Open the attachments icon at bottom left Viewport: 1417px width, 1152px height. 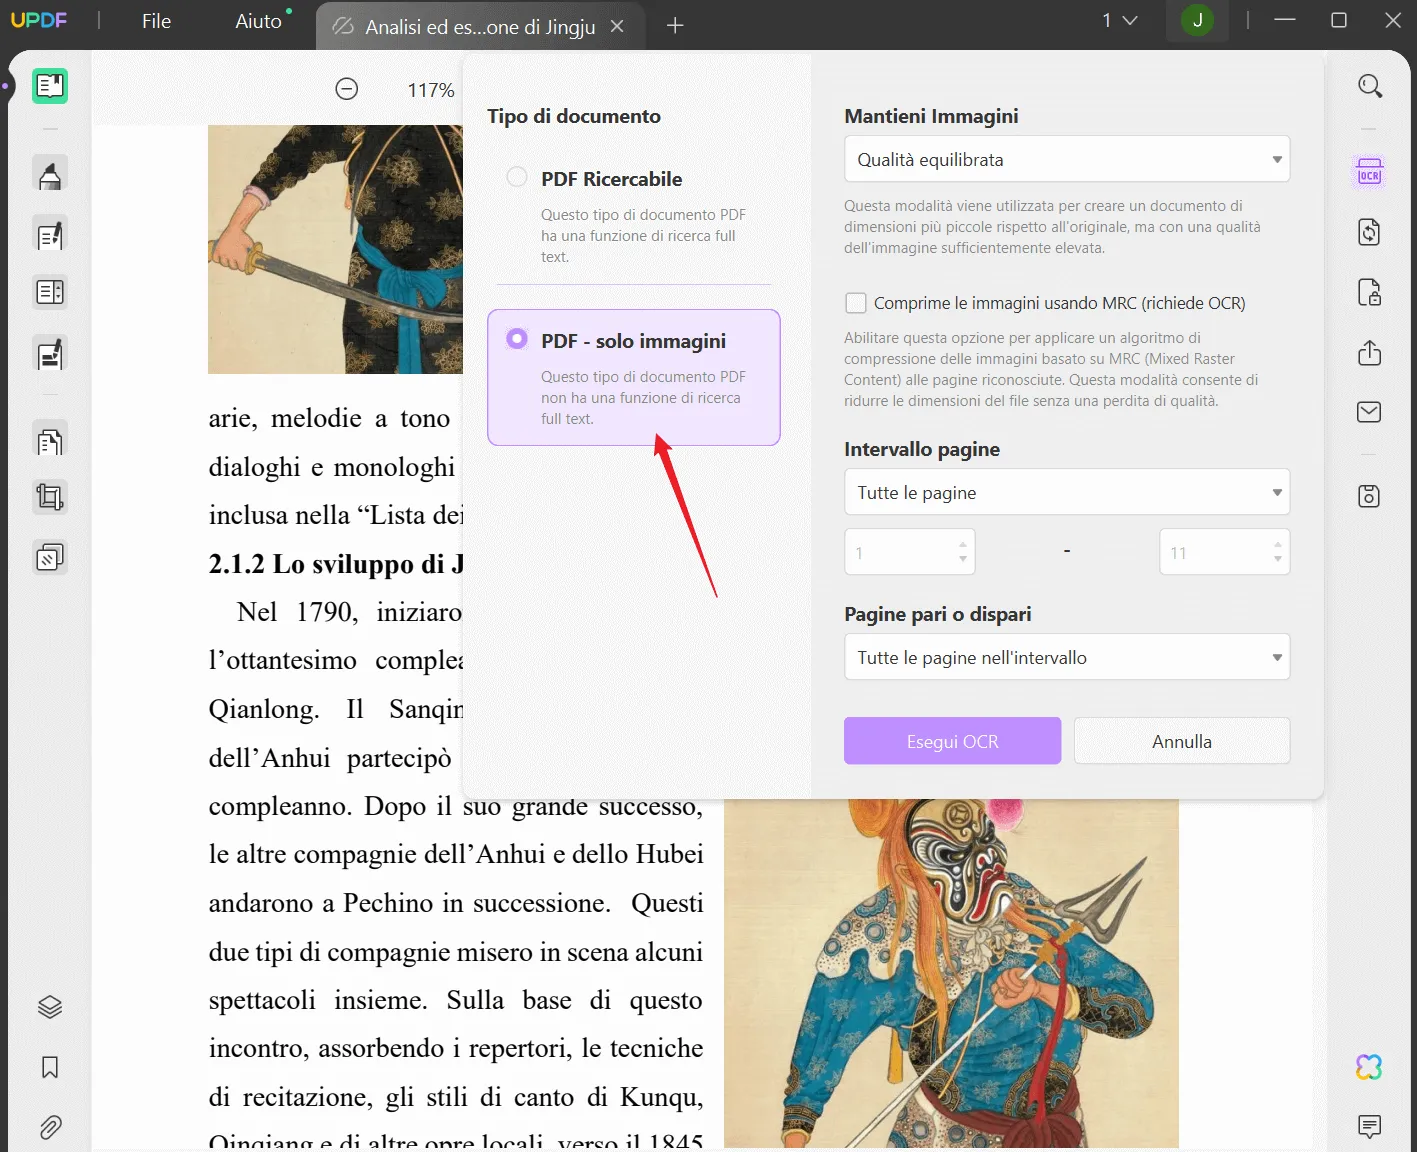click(x=49, y=1127)
